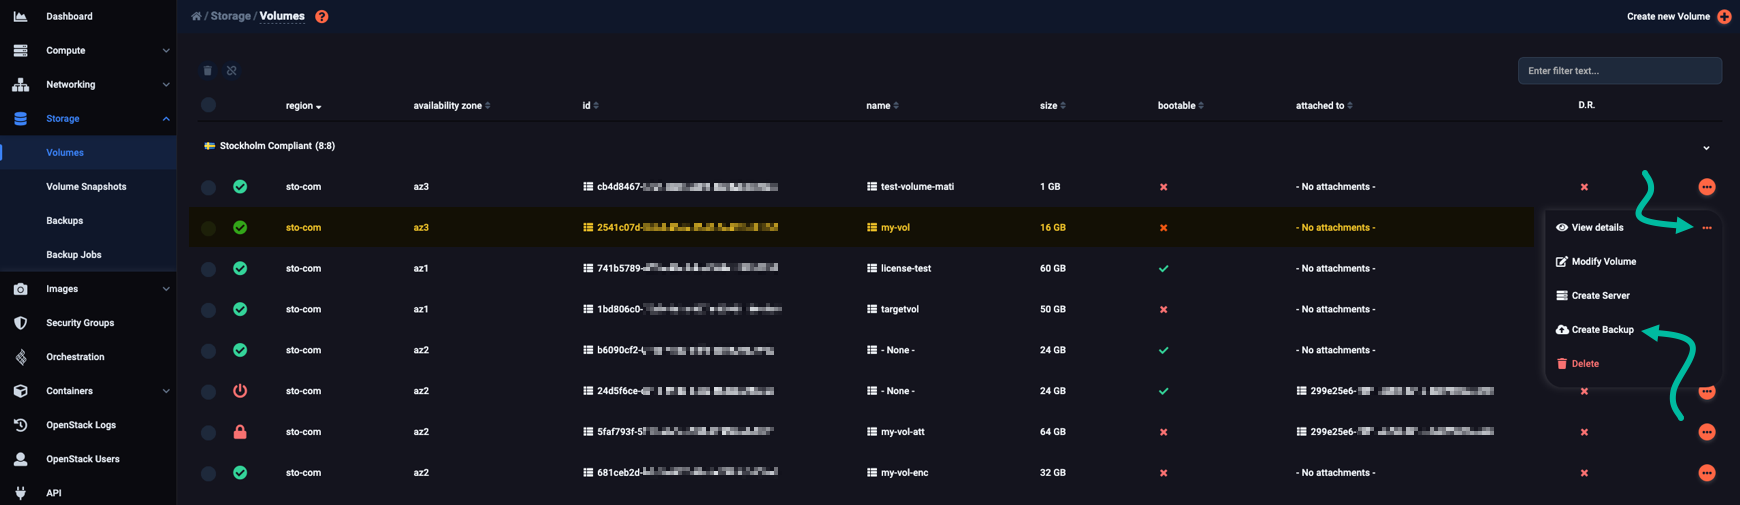
Task: Open the Backup Jobs sidebar link
Action: 74,255
